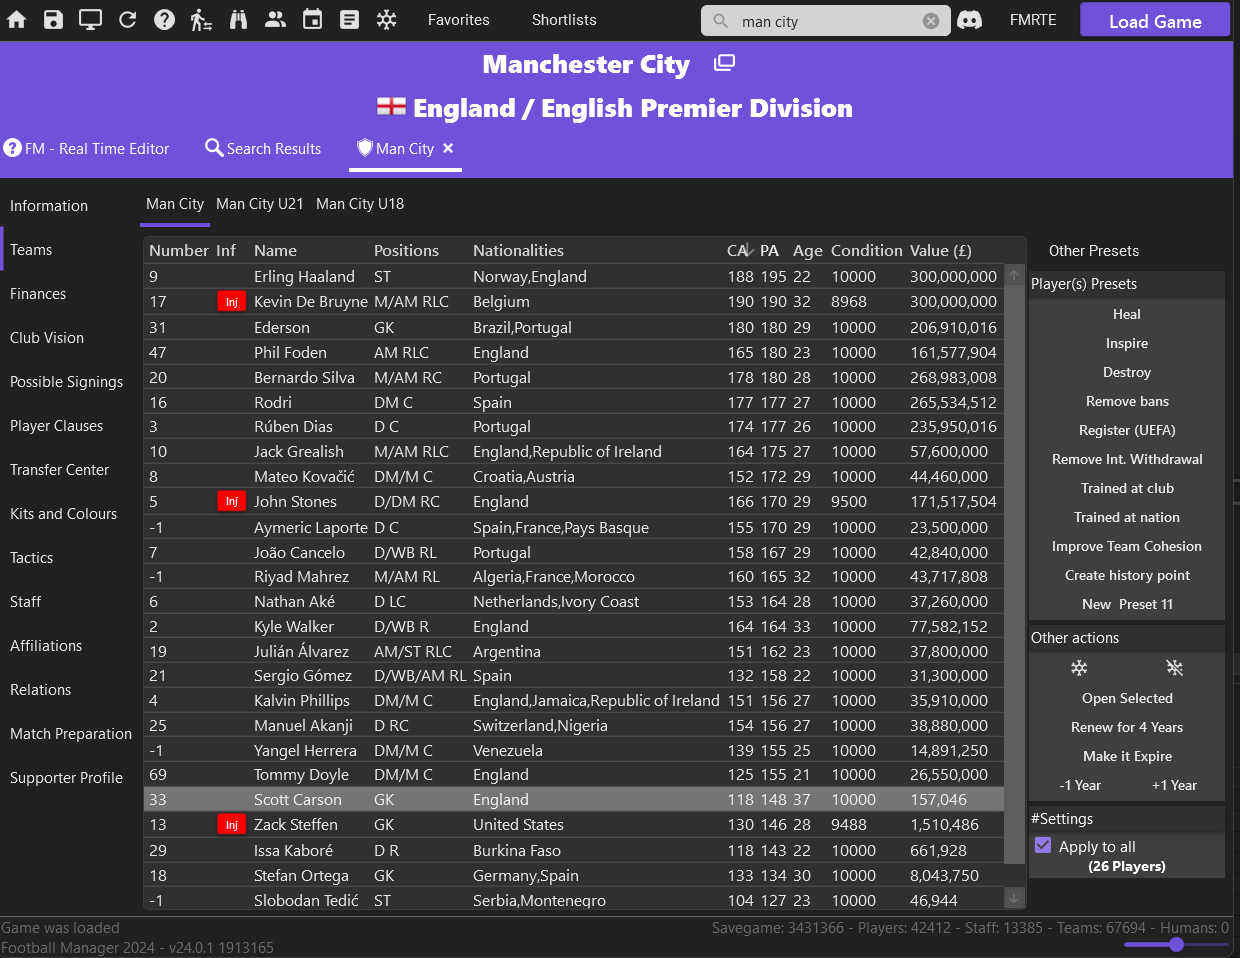This screenshot has width=1240, height=958.
Task: Select the Scott Carson row
Action: [574, 799]
